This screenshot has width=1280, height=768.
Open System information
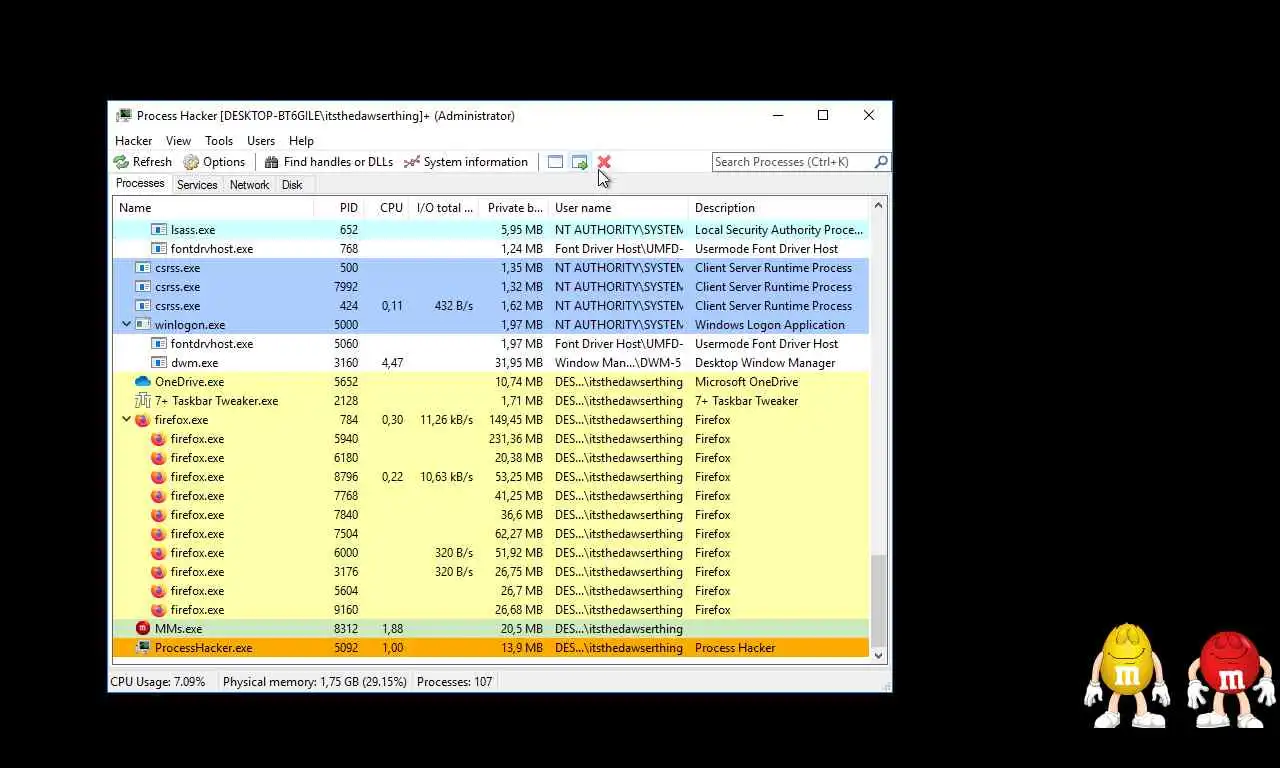tap(466, 162)
